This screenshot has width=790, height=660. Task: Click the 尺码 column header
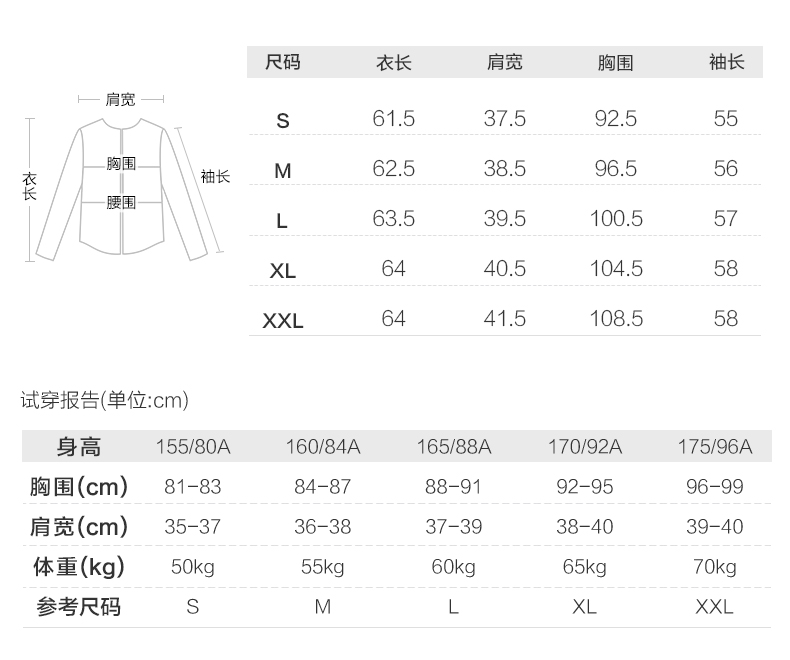(283, 63)
